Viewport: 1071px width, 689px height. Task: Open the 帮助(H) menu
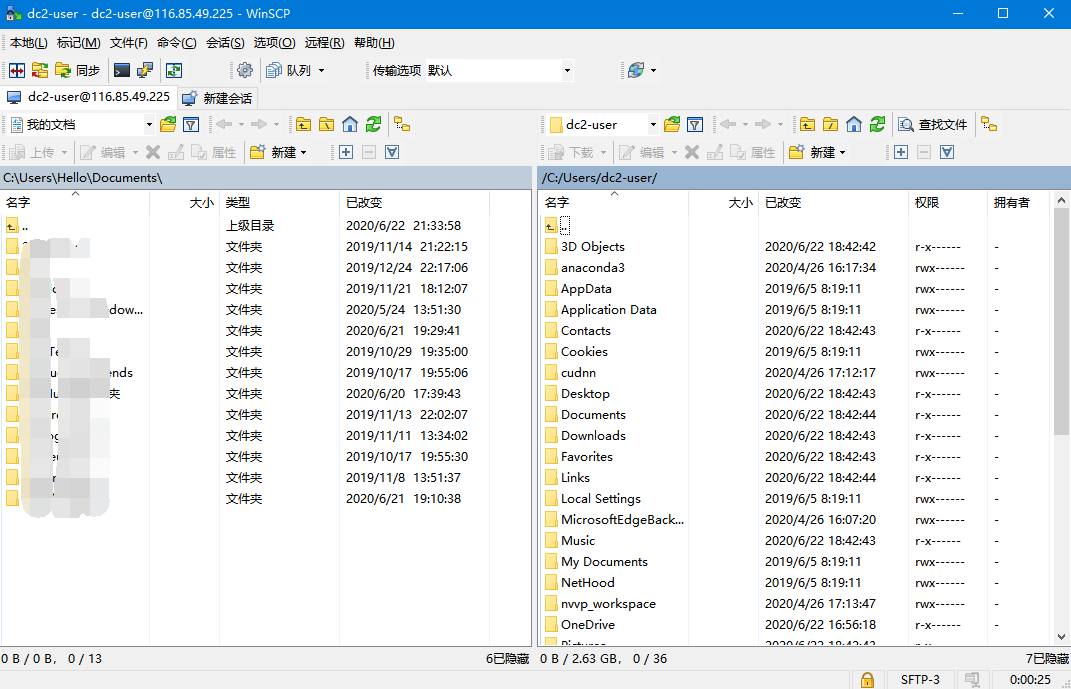tap(374, 43)
